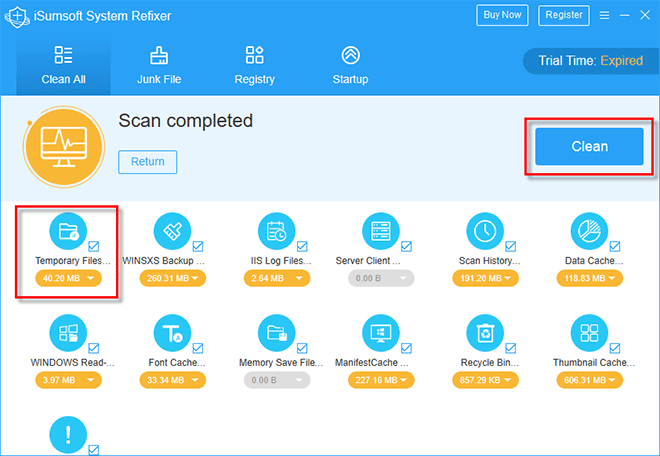The width and height of the screenshot is (660, 456).
Task: Switch to the Startup tab
Action: 351,66
